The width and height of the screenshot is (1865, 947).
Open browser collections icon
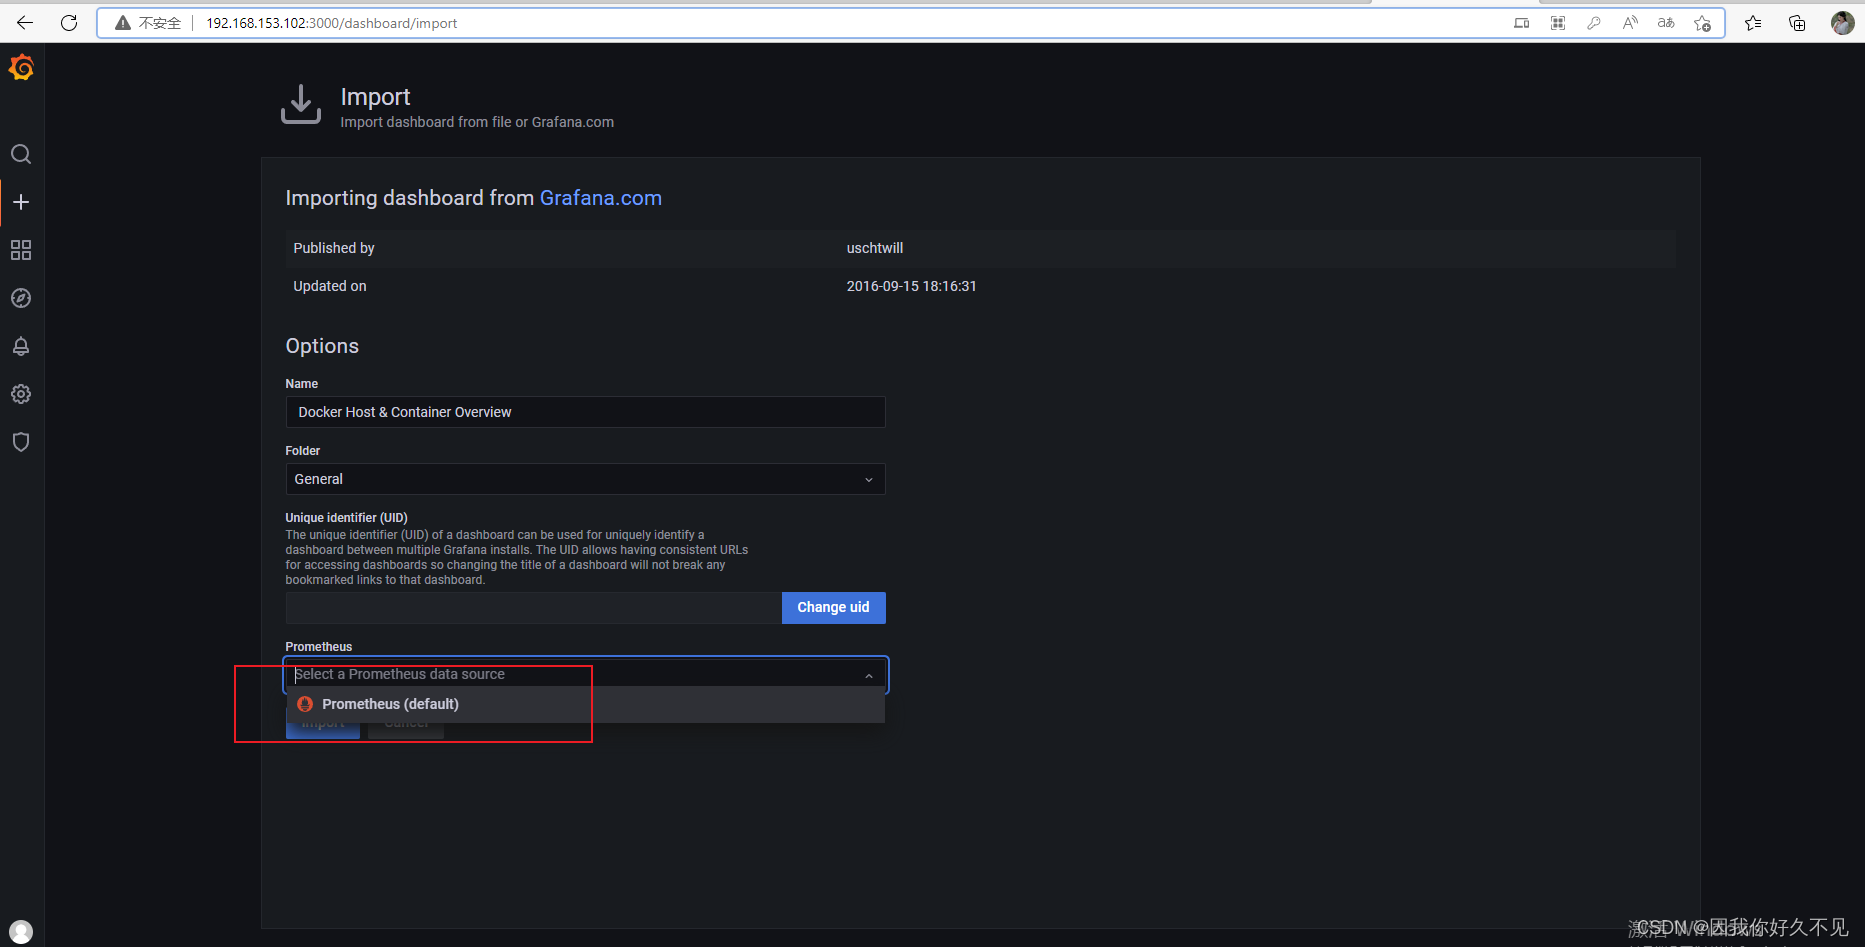pos(1797,23)
